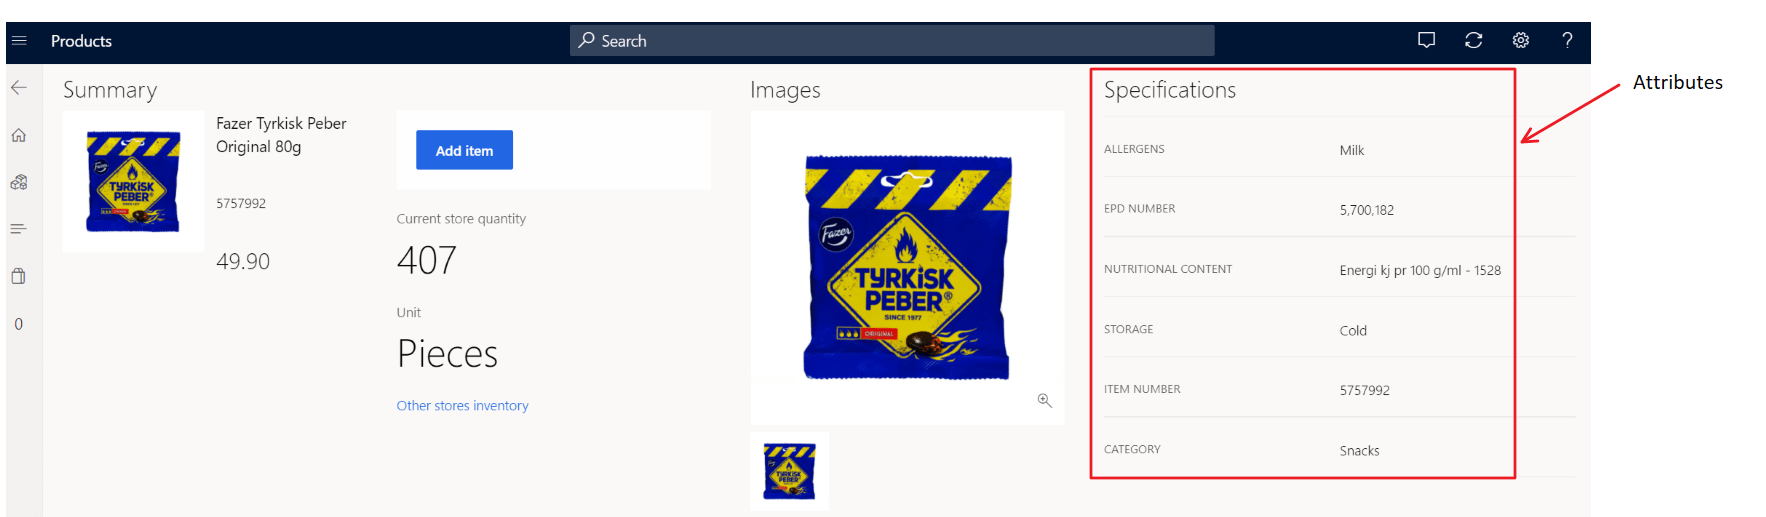Open the products boxes icon in sidebar

pos(19,182)
